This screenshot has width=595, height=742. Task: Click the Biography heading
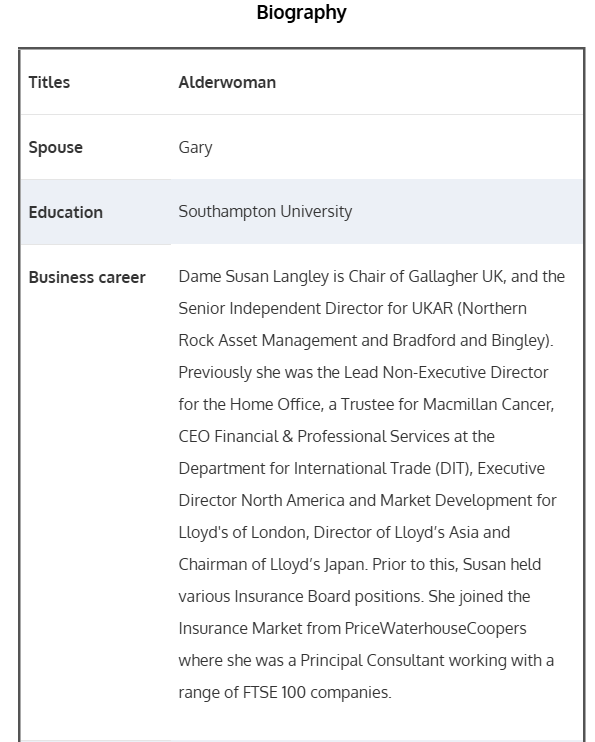(301, 13)
